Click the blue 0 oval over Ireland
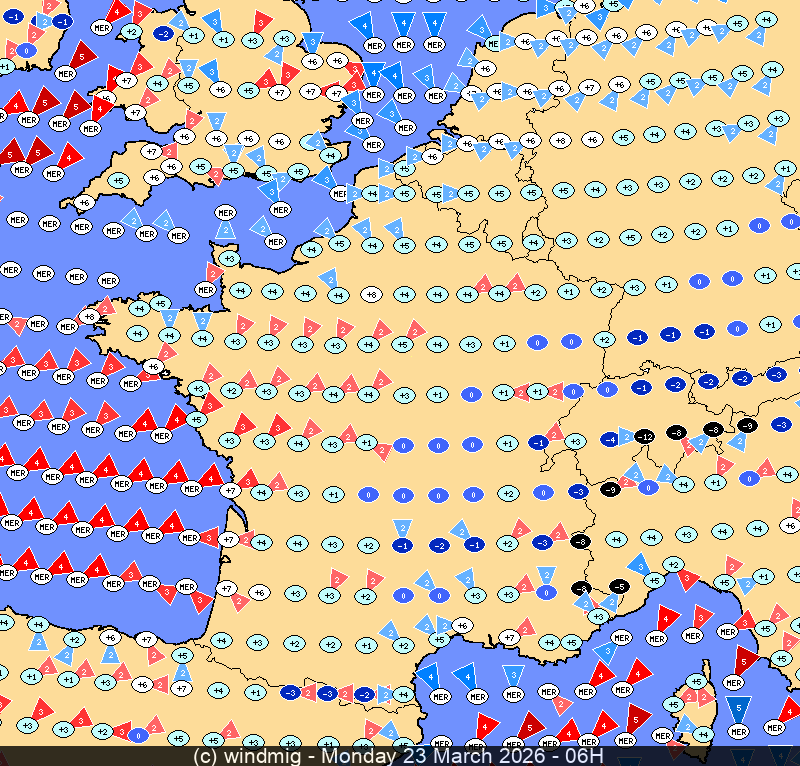This screenshot has width=800, height=766. click(x=26, y=50)
